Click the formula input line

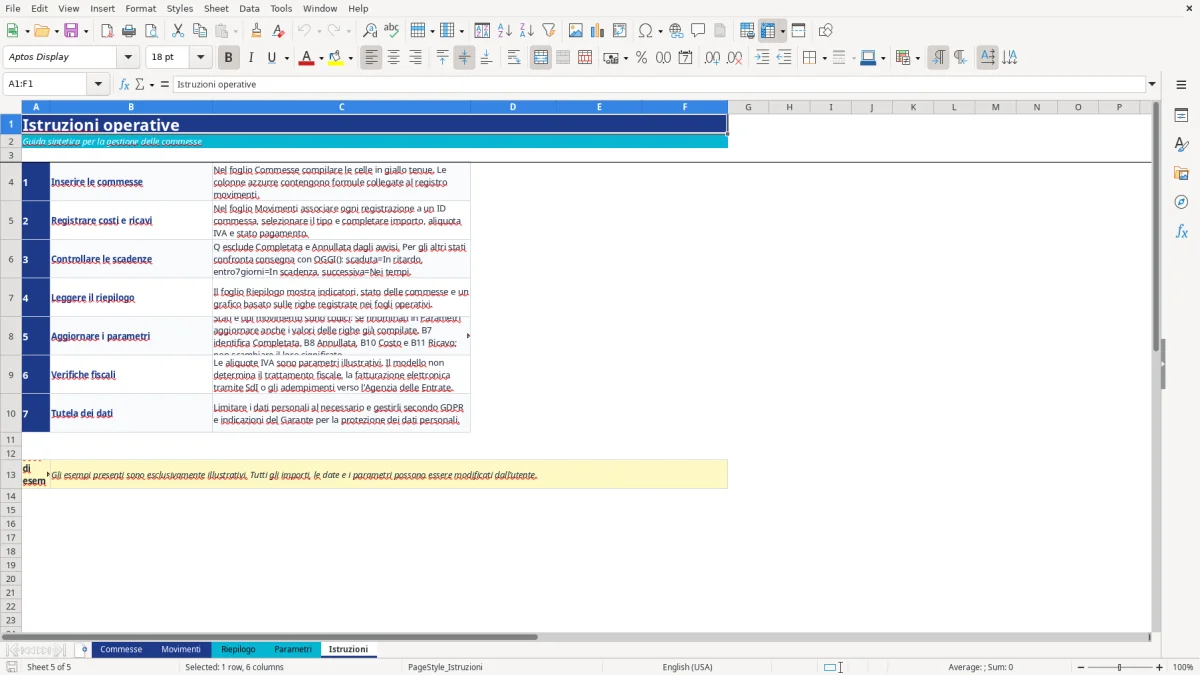(659, 84)
